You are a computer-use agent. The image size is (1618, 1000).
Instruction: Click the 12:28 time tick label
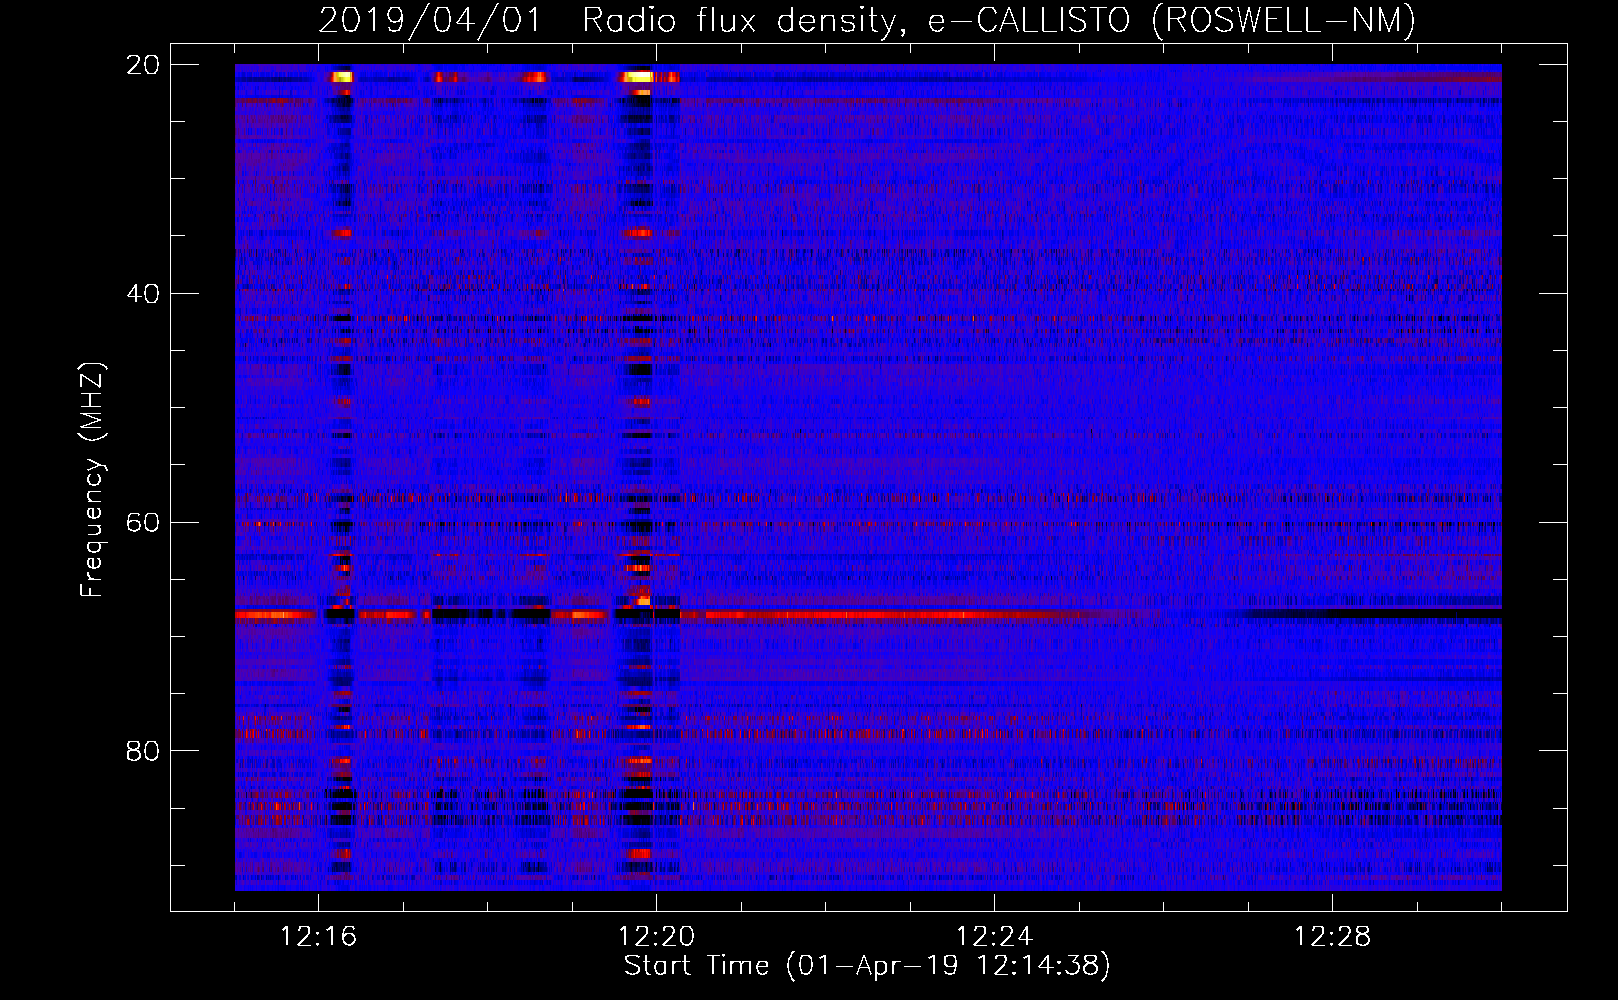[x=1332, y=937]
